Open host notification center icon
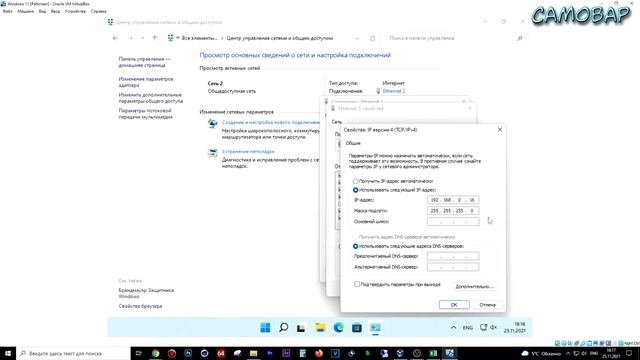Image resolution: width=640 pixels, height=360 pixels. (629, 353)
